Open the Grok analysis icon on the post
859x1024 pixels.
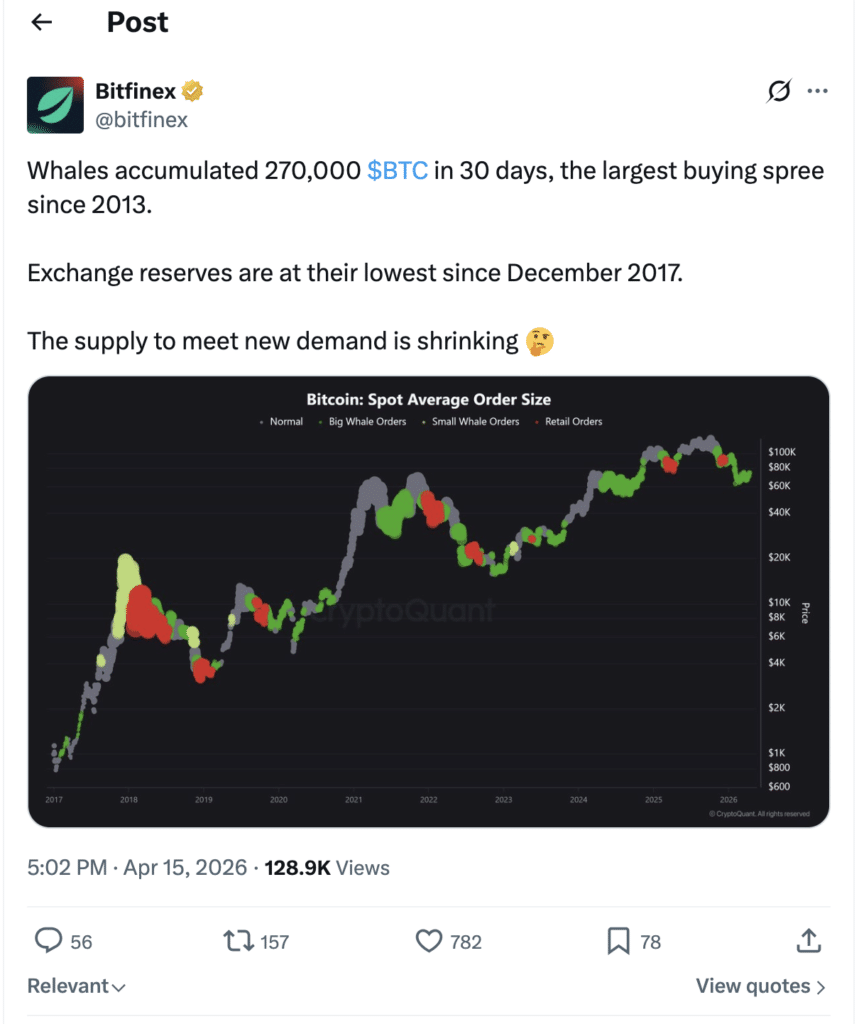[x=778, y=90]
